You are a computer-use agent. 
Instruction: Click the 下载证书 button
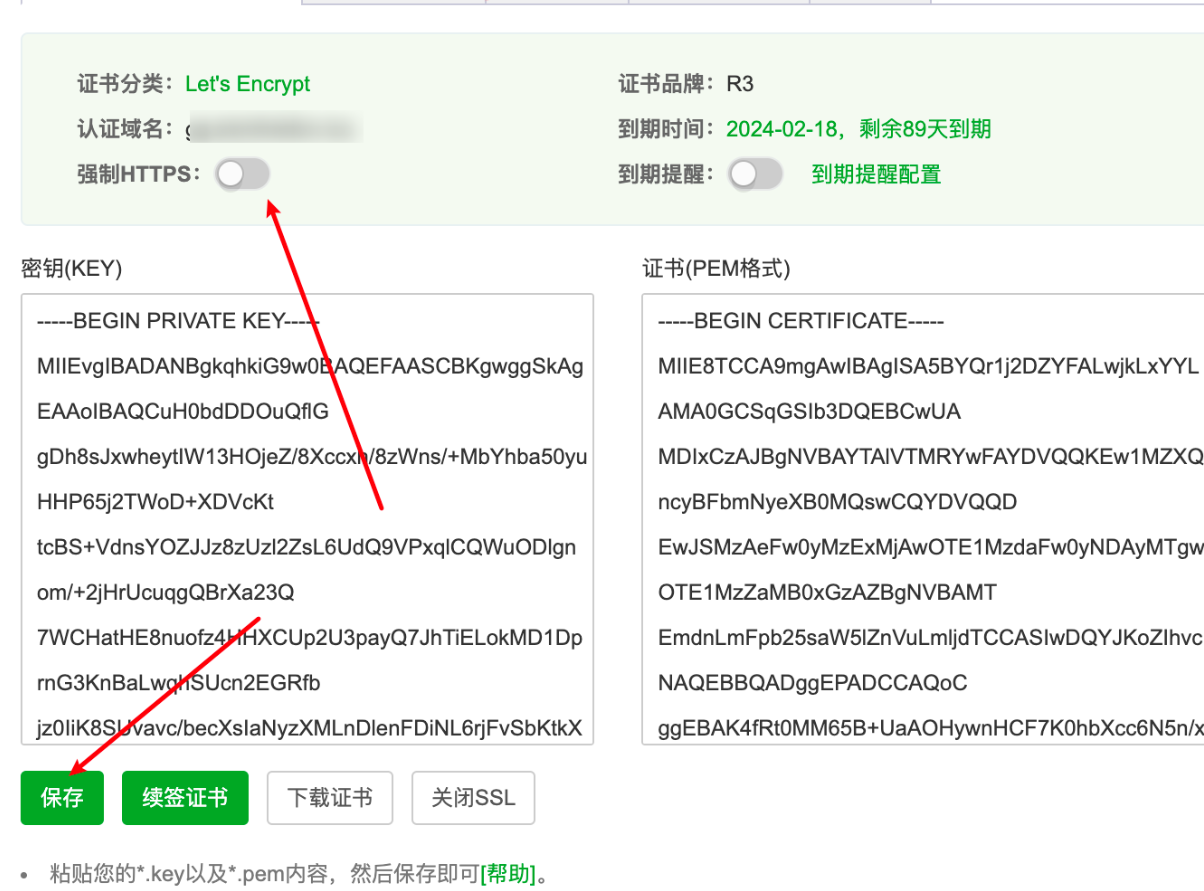(x=330, y=798)
